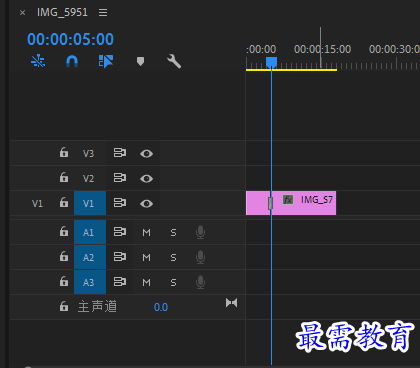Toggle the magnet Snap button

click(72, 61)
